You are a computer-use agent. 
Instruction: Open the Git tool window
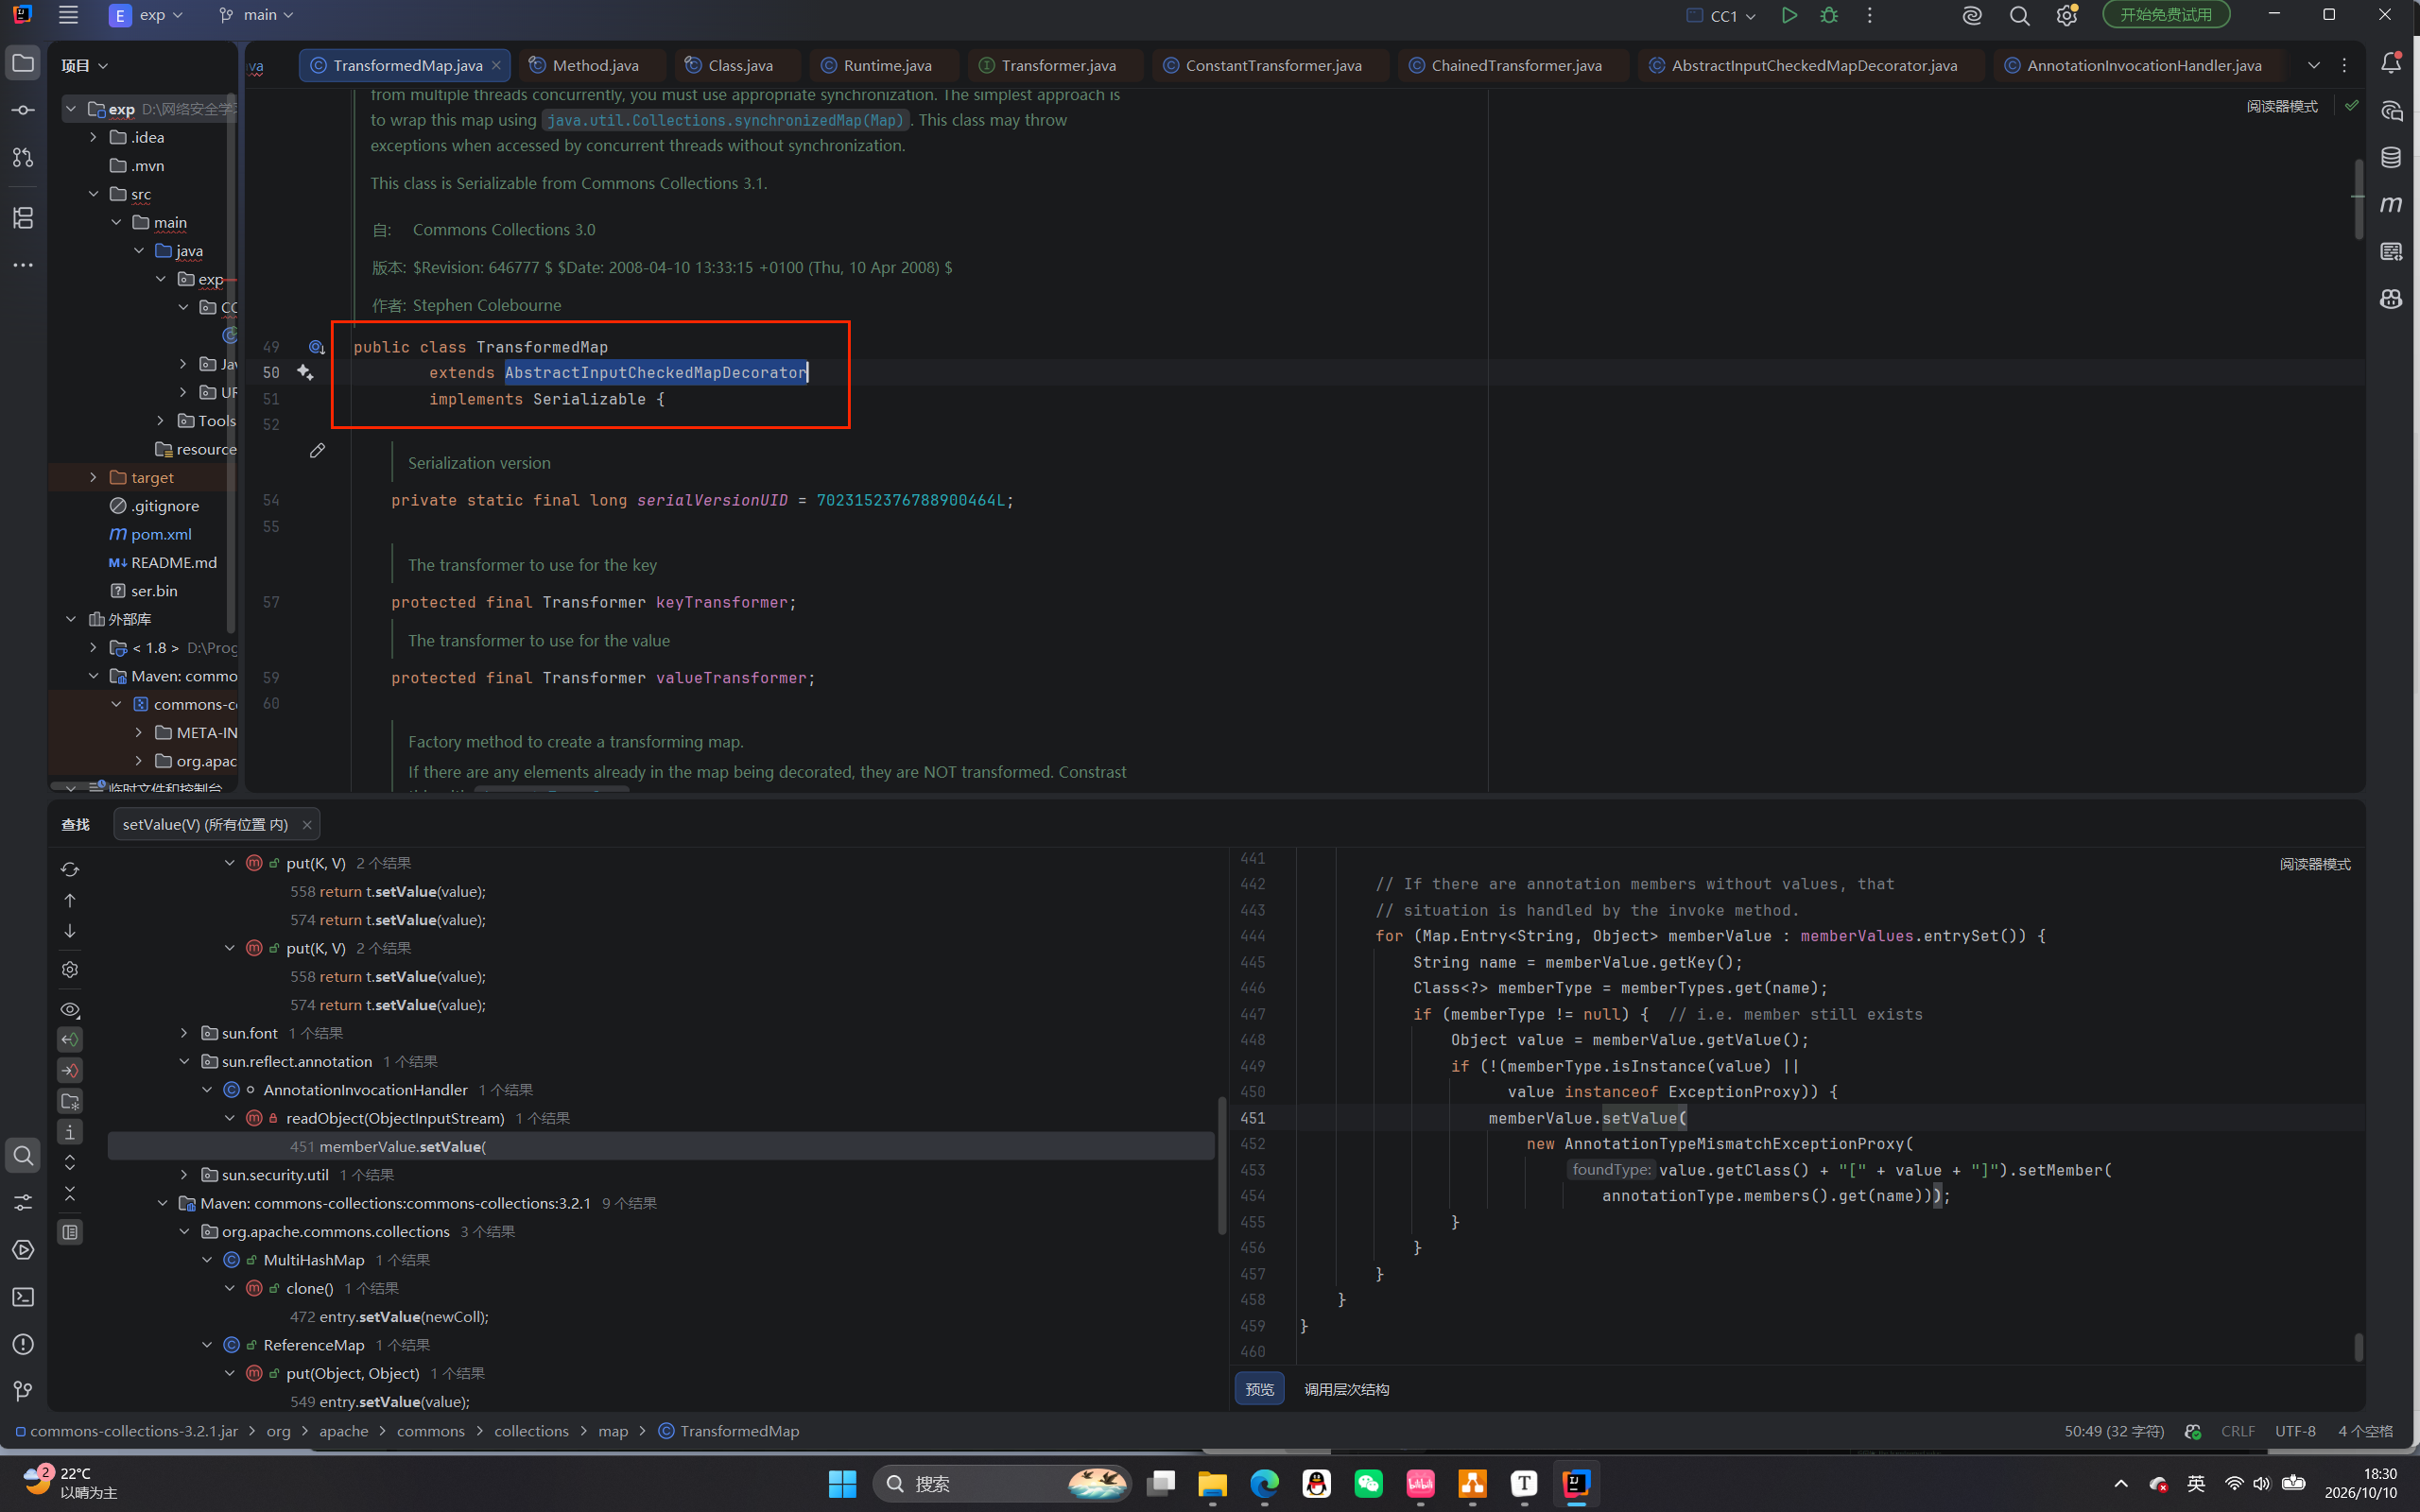coord(23,1391)
